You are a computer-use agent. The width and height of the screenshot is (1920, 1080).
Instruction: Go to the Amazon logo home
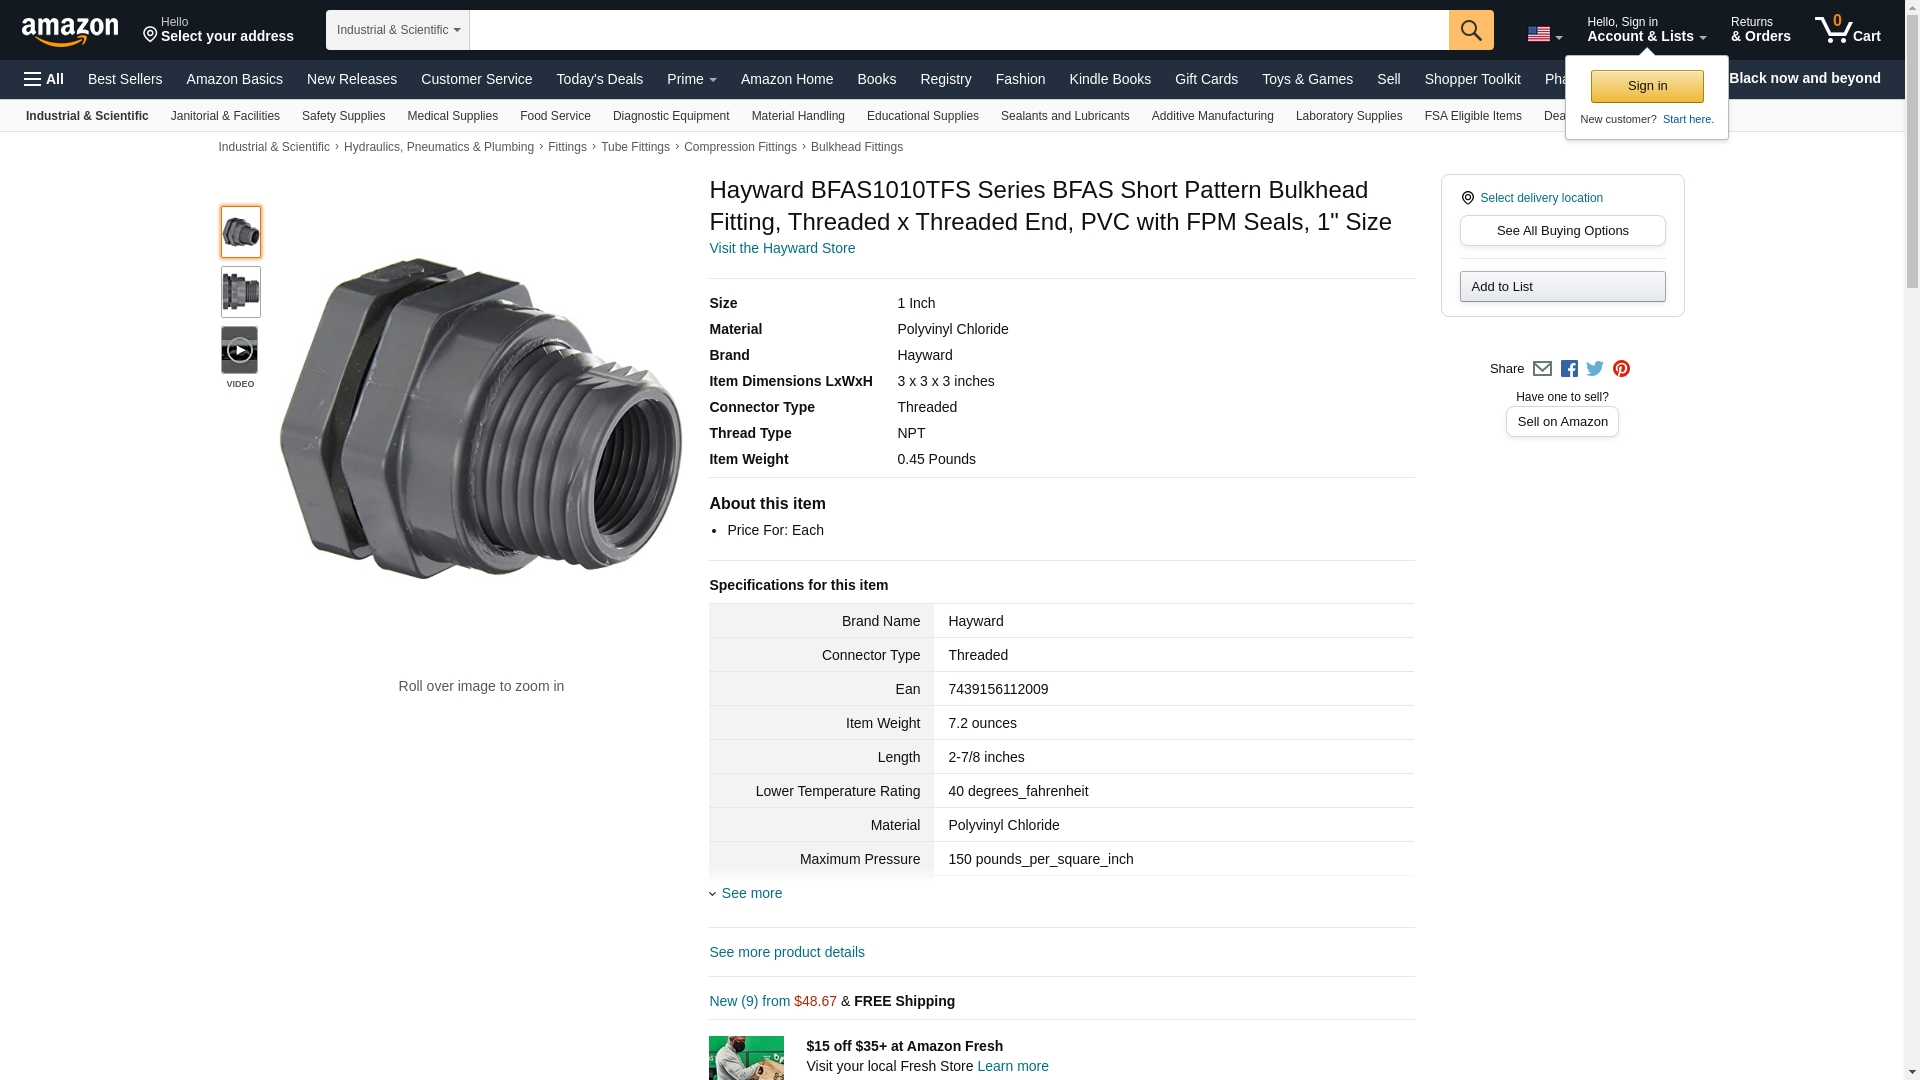(70, 32)
